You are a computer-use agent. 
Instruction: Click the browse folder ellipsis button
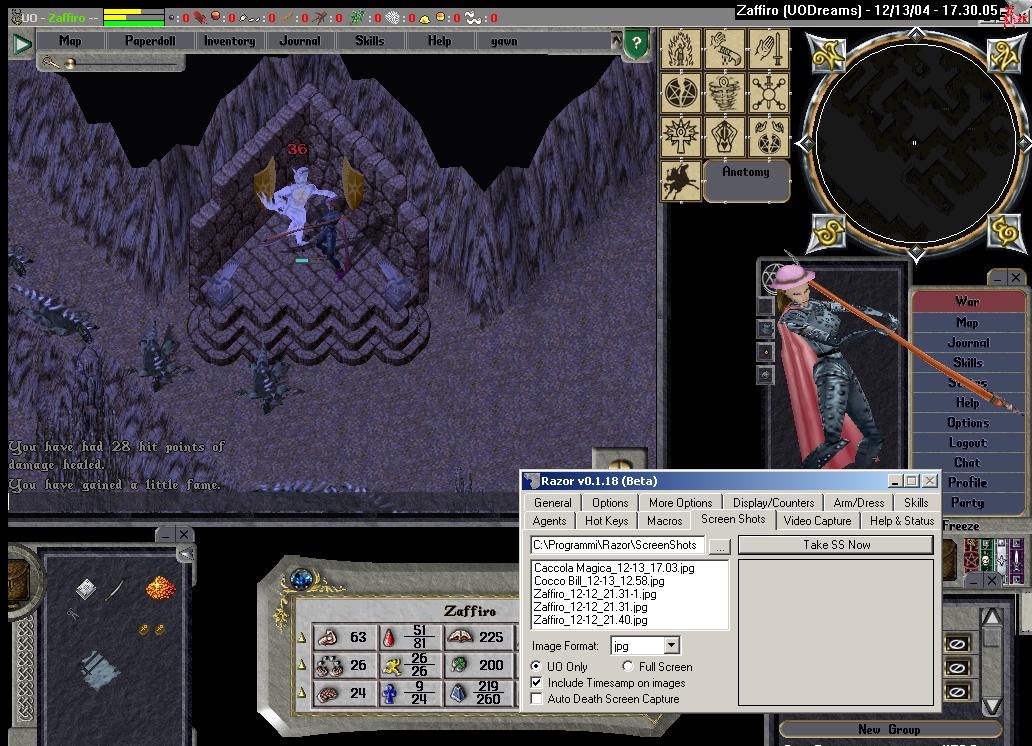(720, 546)
